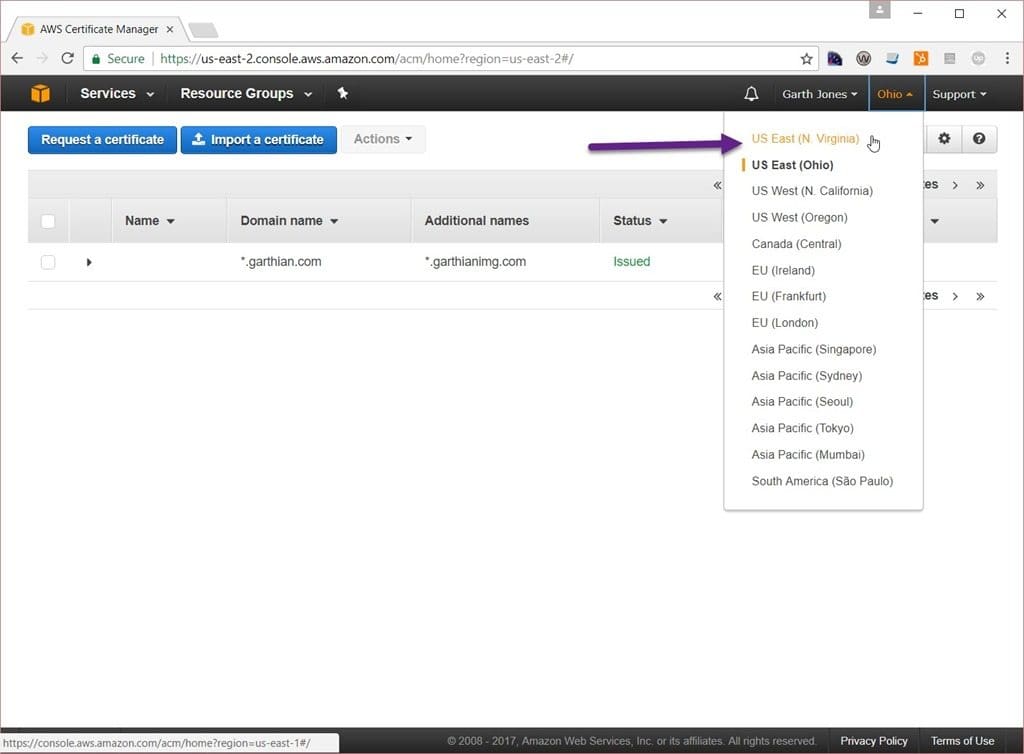Open the Support dropdown
1024x754 pixels.
pos(959,94)
